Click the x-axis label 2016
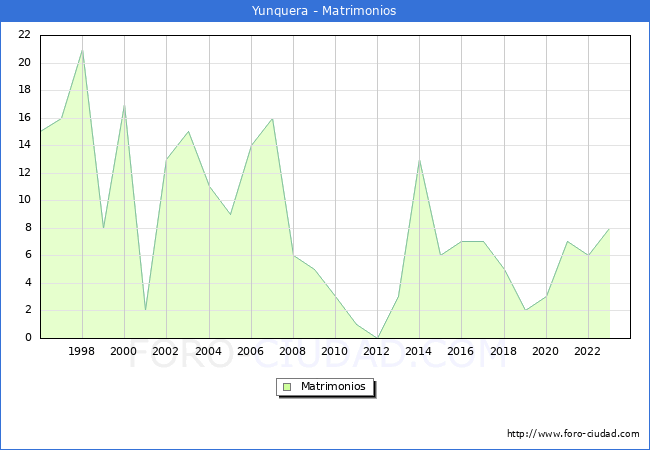The height and width of the screenshot is (450, 650). (x=460, y=351)
